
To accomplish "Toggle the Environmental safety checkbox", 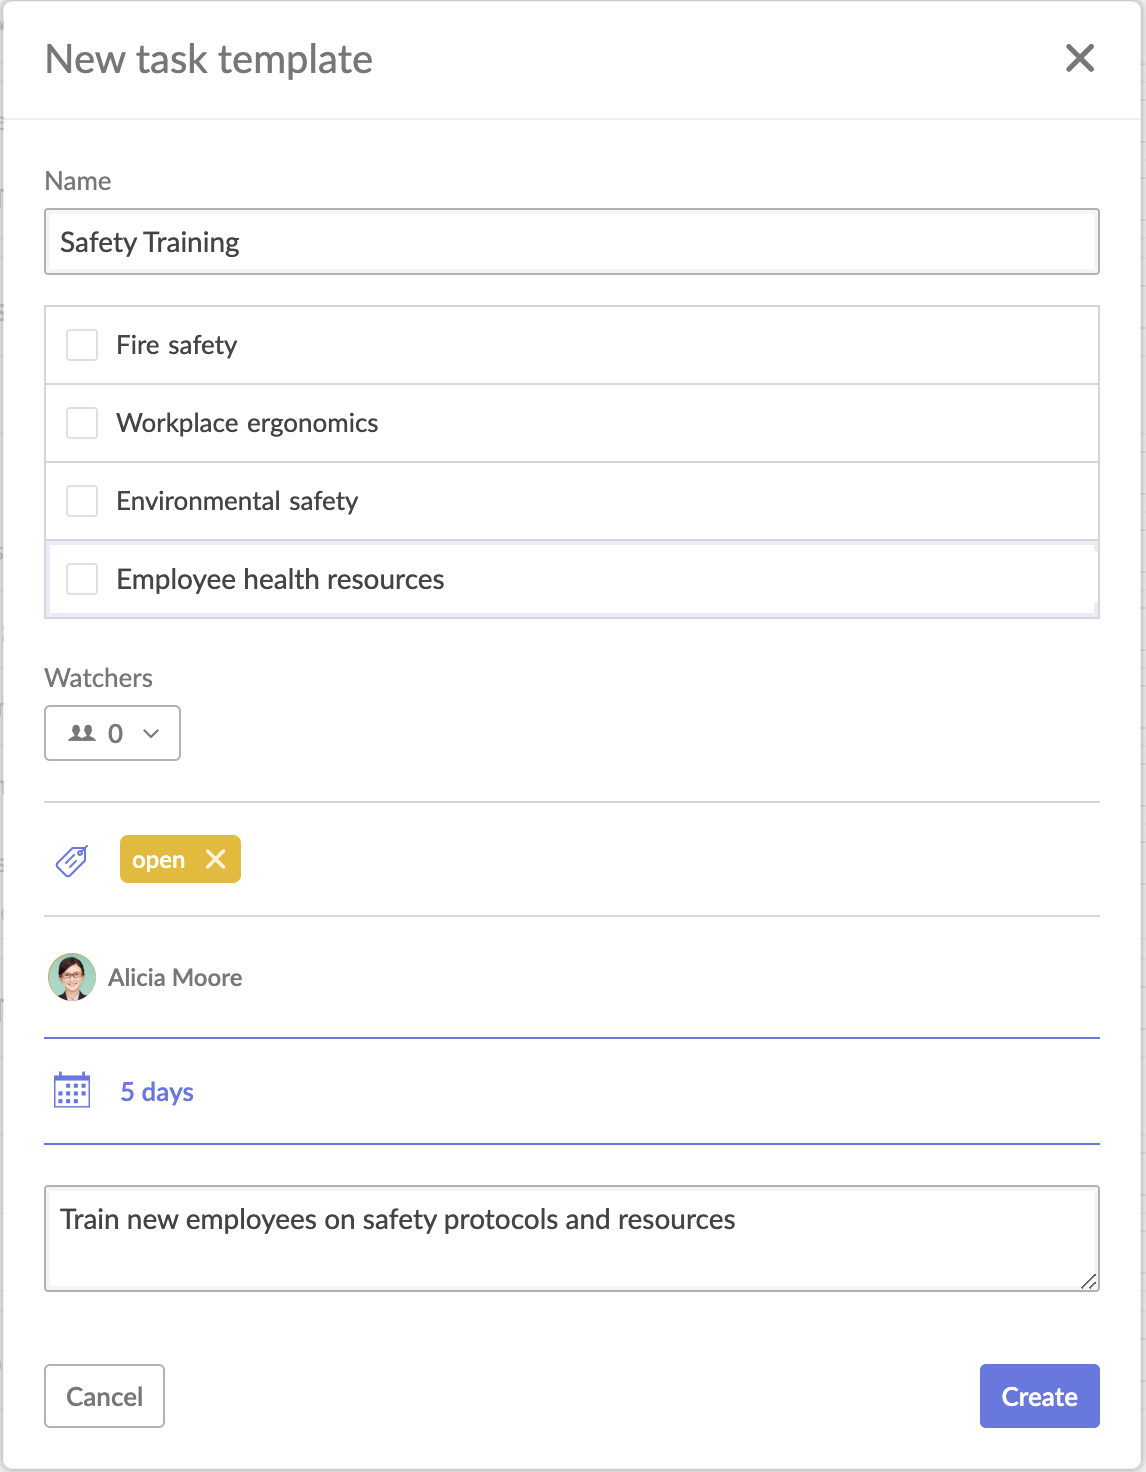I will [82, 501].
